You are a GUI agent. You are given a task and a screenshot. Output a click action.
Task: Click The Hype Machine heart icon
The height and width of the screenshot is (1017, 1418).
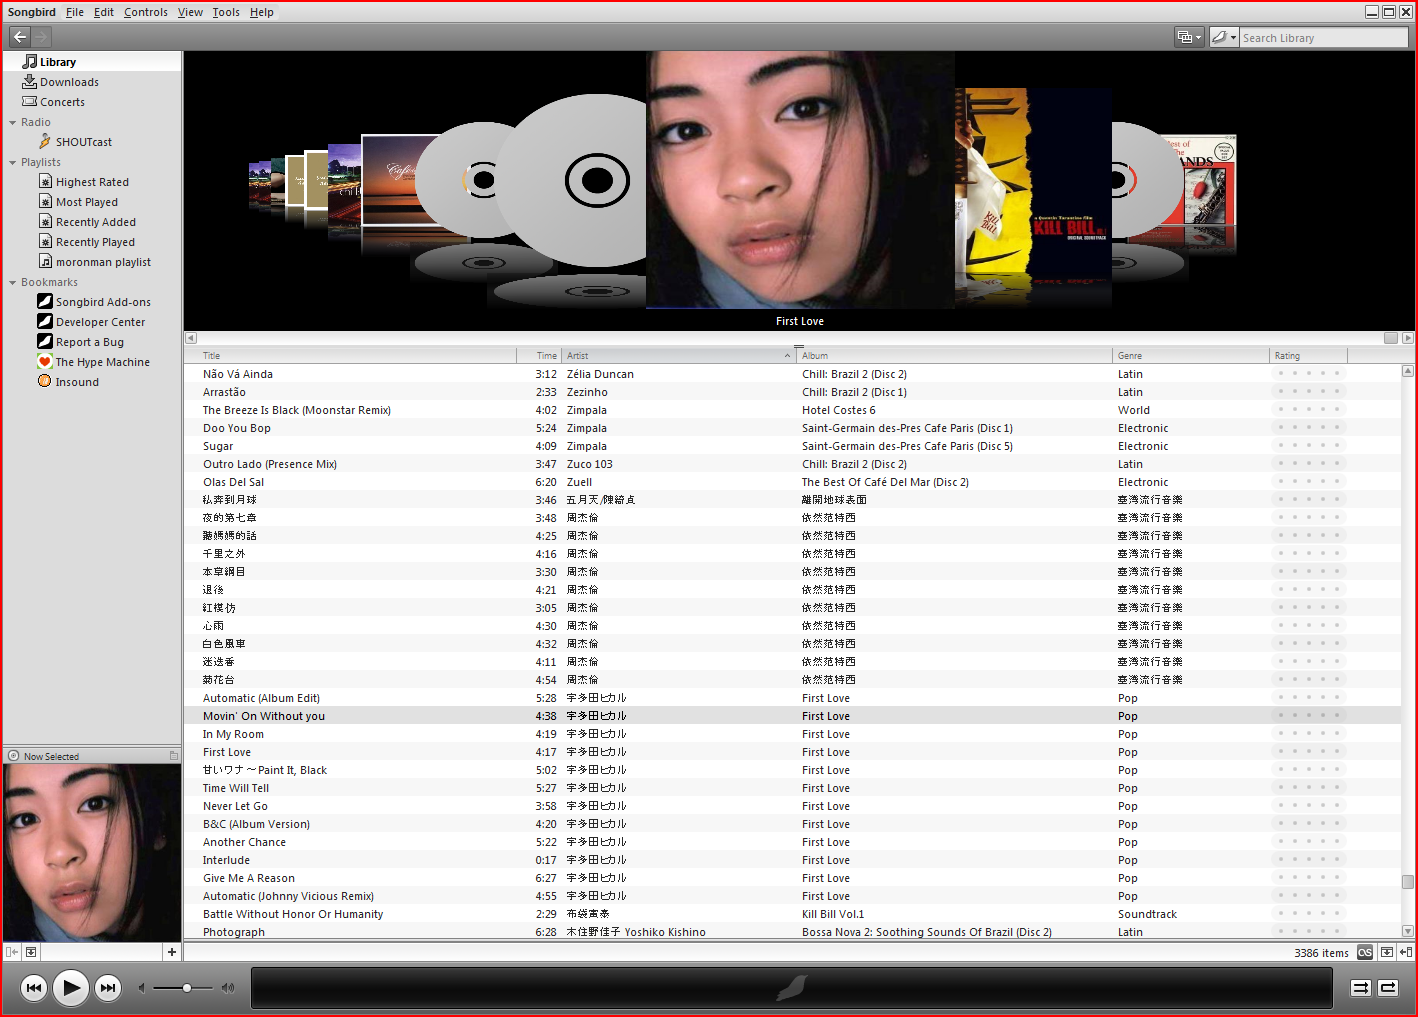point(45,361)
